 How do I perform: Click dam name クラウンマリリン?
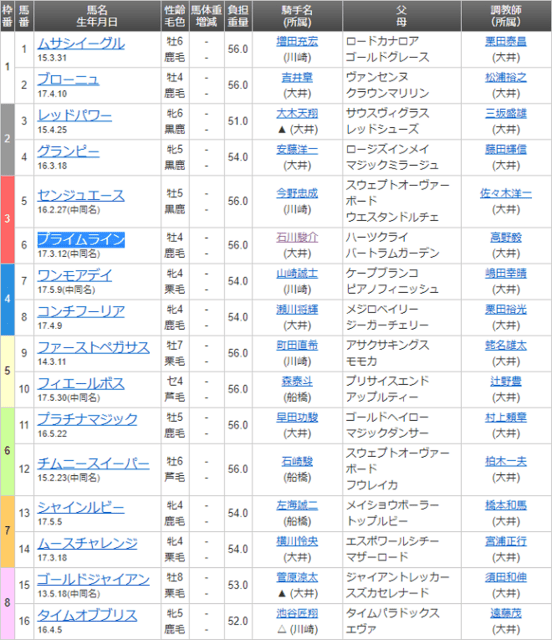click(x=387, y=93)
